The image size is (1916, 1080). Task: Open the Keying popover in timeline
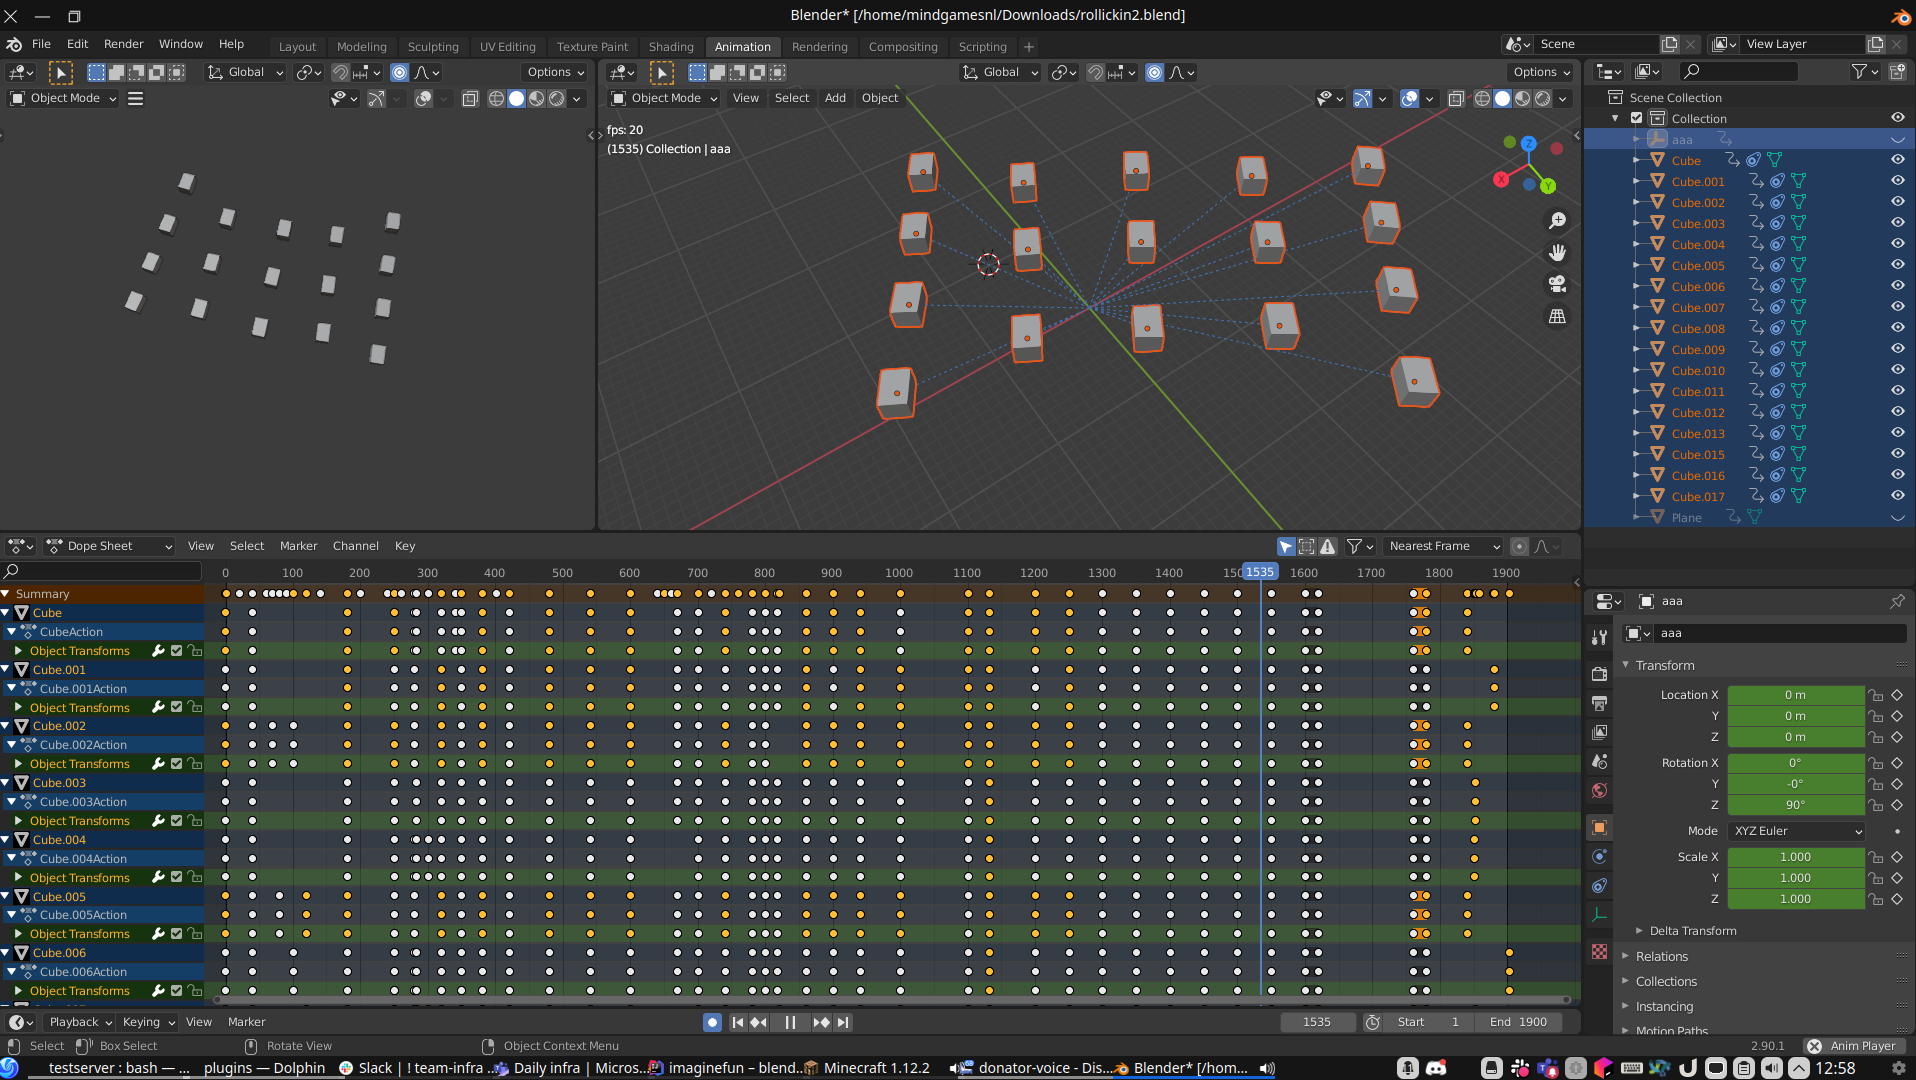[x=148, y=1022]
